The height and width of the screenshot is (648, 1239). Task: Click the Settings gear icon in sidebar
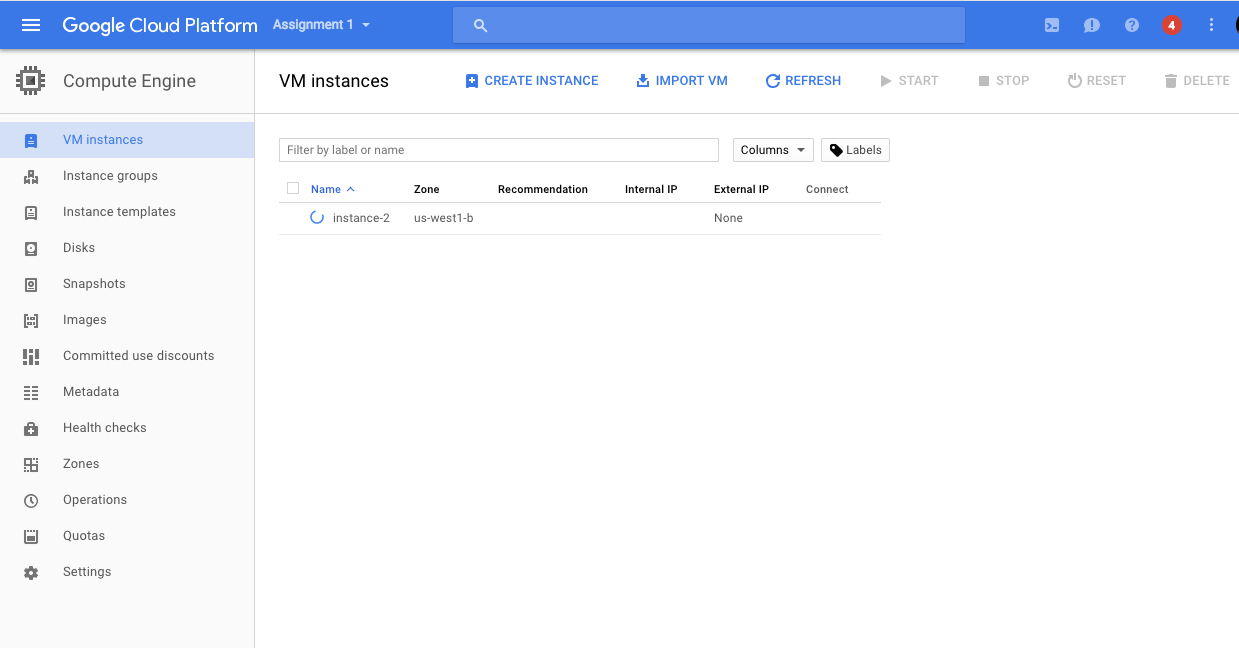coord(31,572)
